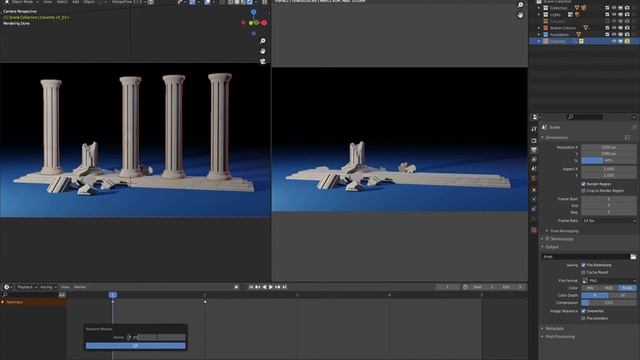640x360 pixels.
Task: Open the Output properties tab
Action: [x=534, y=150]
